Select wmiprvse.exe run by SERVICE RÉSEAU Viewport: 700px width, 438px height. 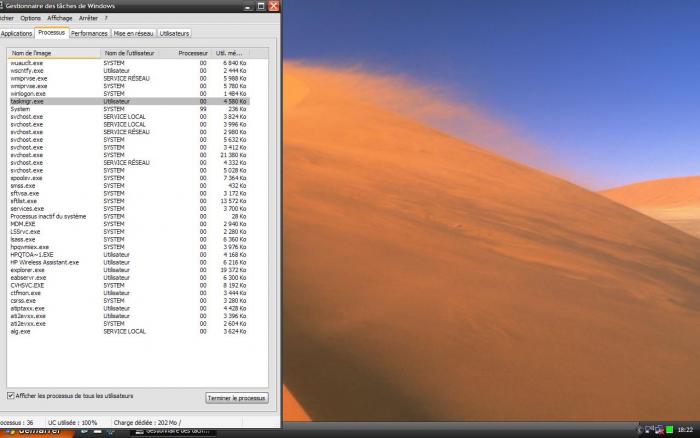pyautogui.click(x=129, y=78)
